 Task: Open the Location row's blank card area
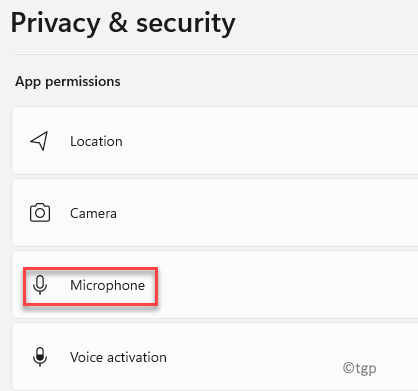coord(267,141)
